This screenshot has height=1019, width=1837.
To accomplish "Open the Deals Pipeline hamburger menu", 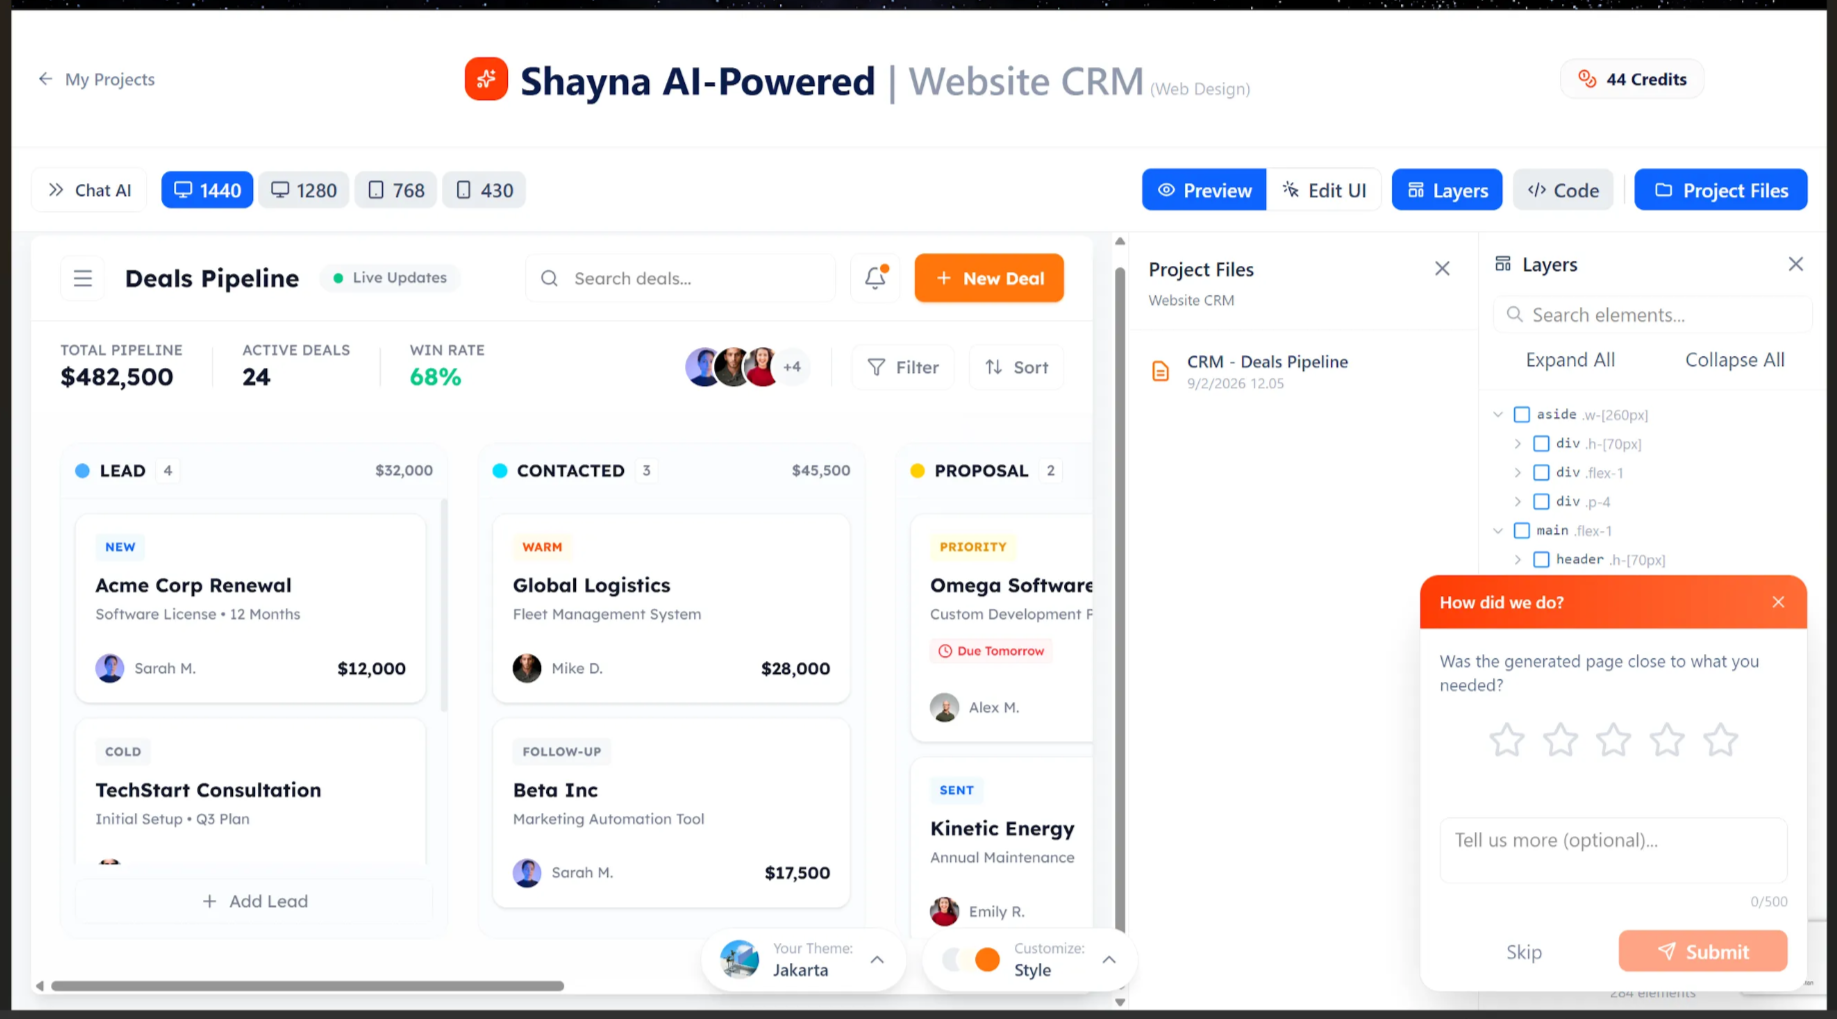I will click(82, 278).
